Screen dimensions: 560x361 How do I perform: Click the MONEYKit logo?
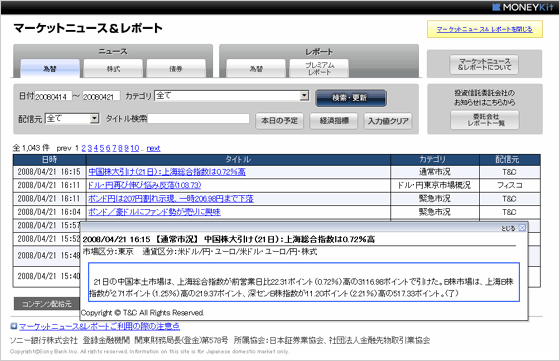pos(522,7)
